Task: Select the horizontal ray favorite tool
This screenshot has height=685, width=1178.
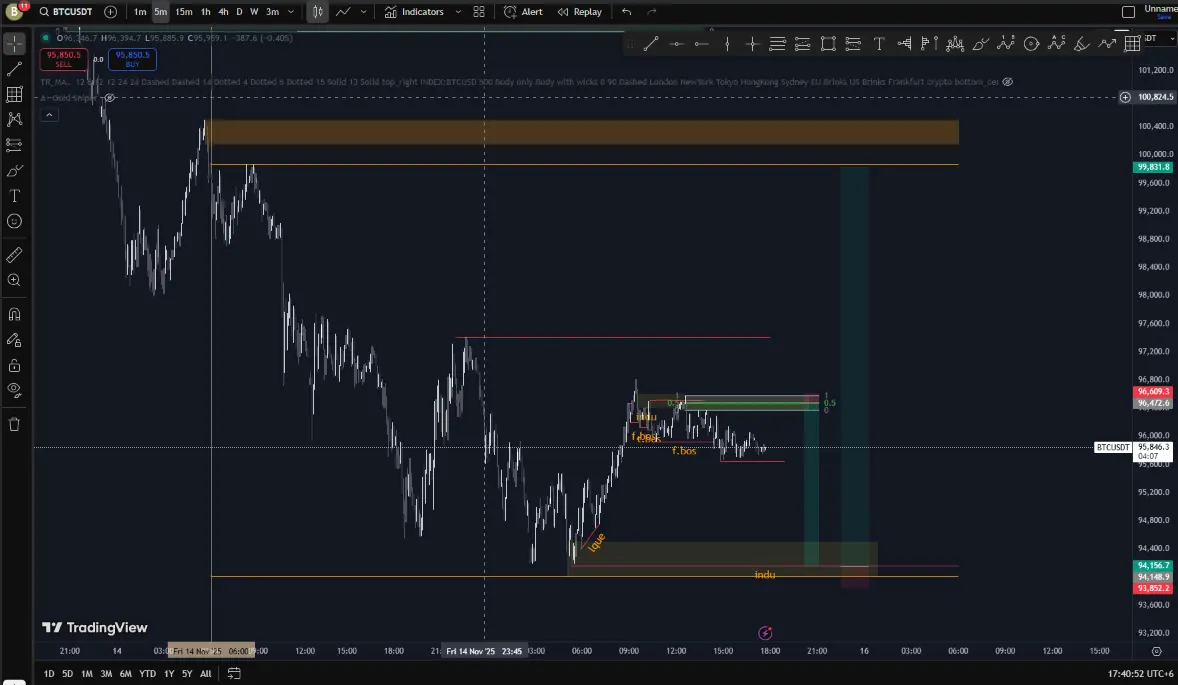Action: click(702, 44)
